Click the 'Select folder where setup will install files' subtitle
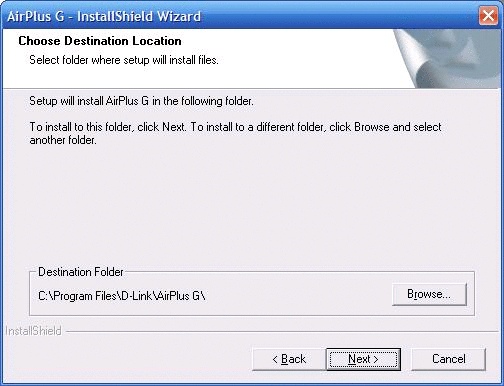Screen dimensions: 504x386 pos(124,60)
